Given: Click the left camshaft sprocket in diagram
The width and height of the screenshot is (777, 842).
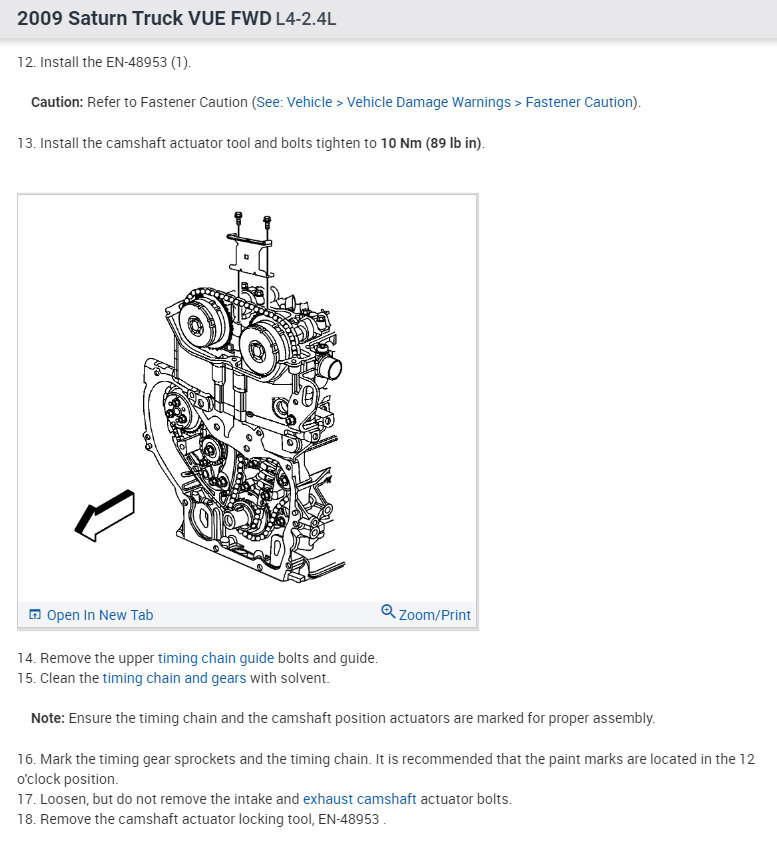Looking at the screenshot, I should tap(203, 324).
